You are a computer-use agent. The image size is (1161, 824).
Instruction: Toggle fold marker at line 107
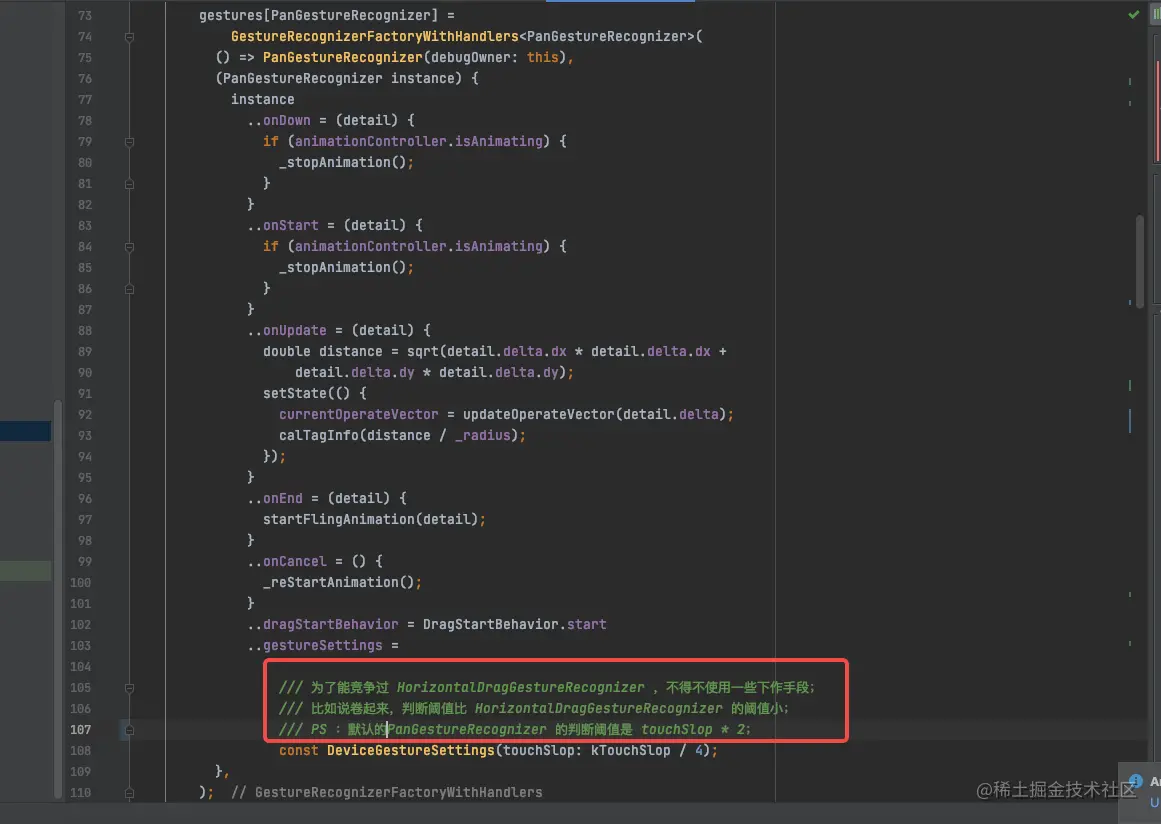point(129,730)
